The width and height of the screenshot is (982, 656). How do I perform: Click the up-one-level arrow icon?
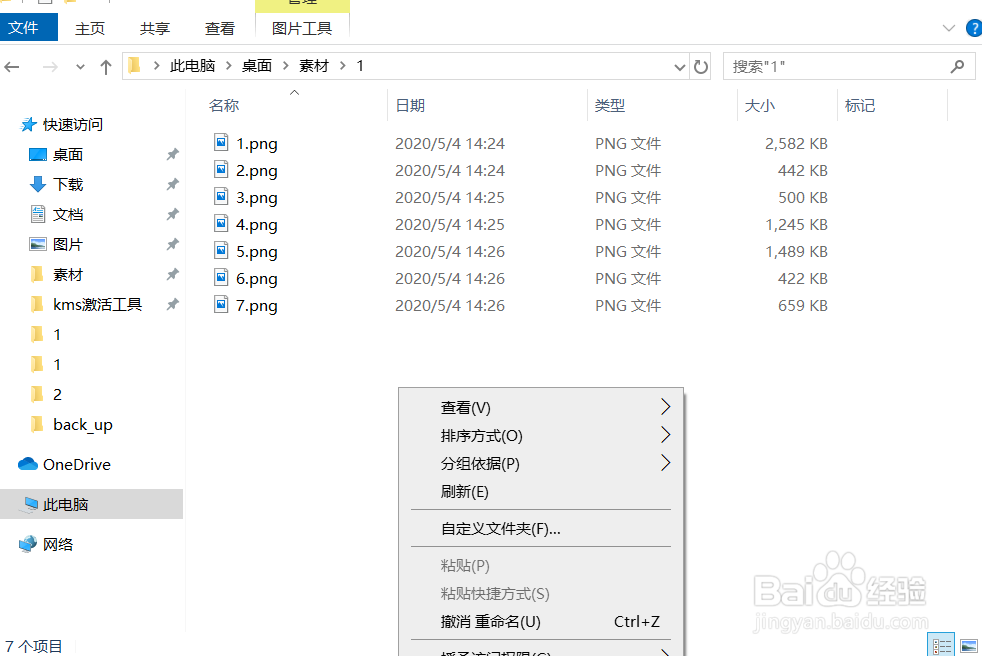[105, 66]
